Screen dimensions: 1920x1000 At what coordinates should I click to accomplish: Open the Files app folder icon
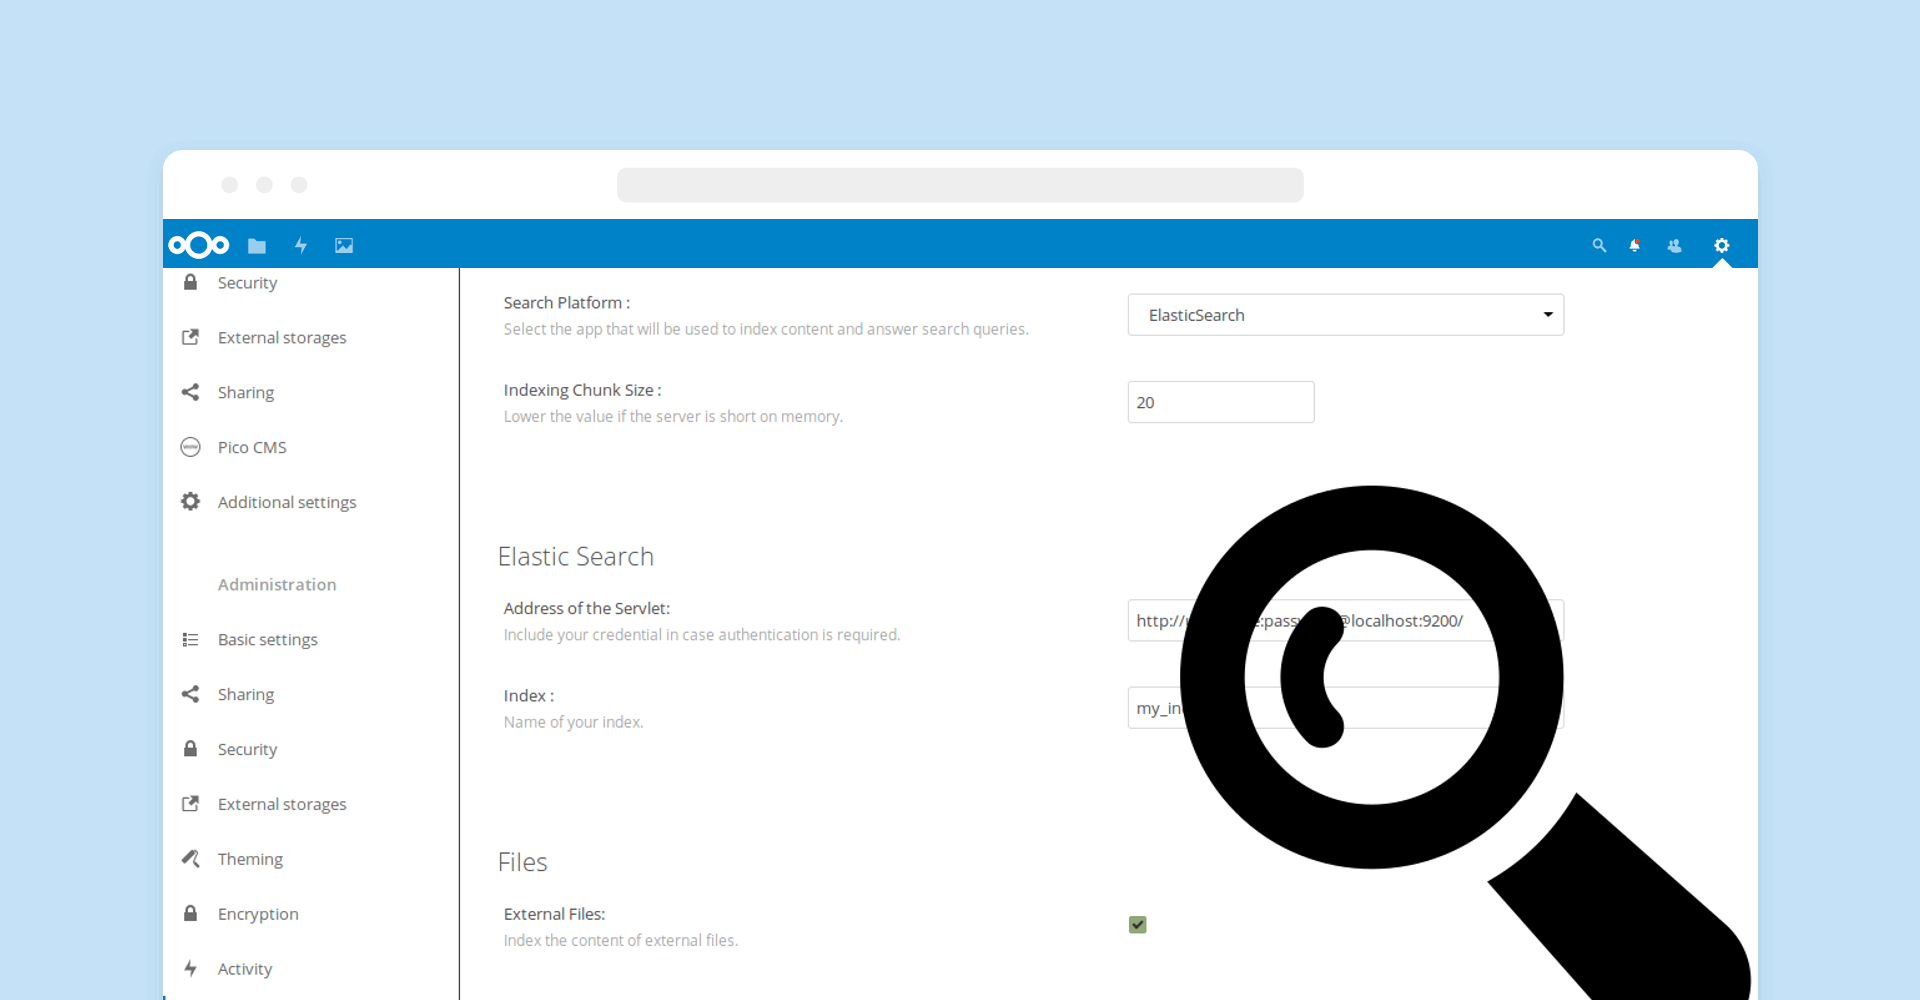[x=257, y=246]
